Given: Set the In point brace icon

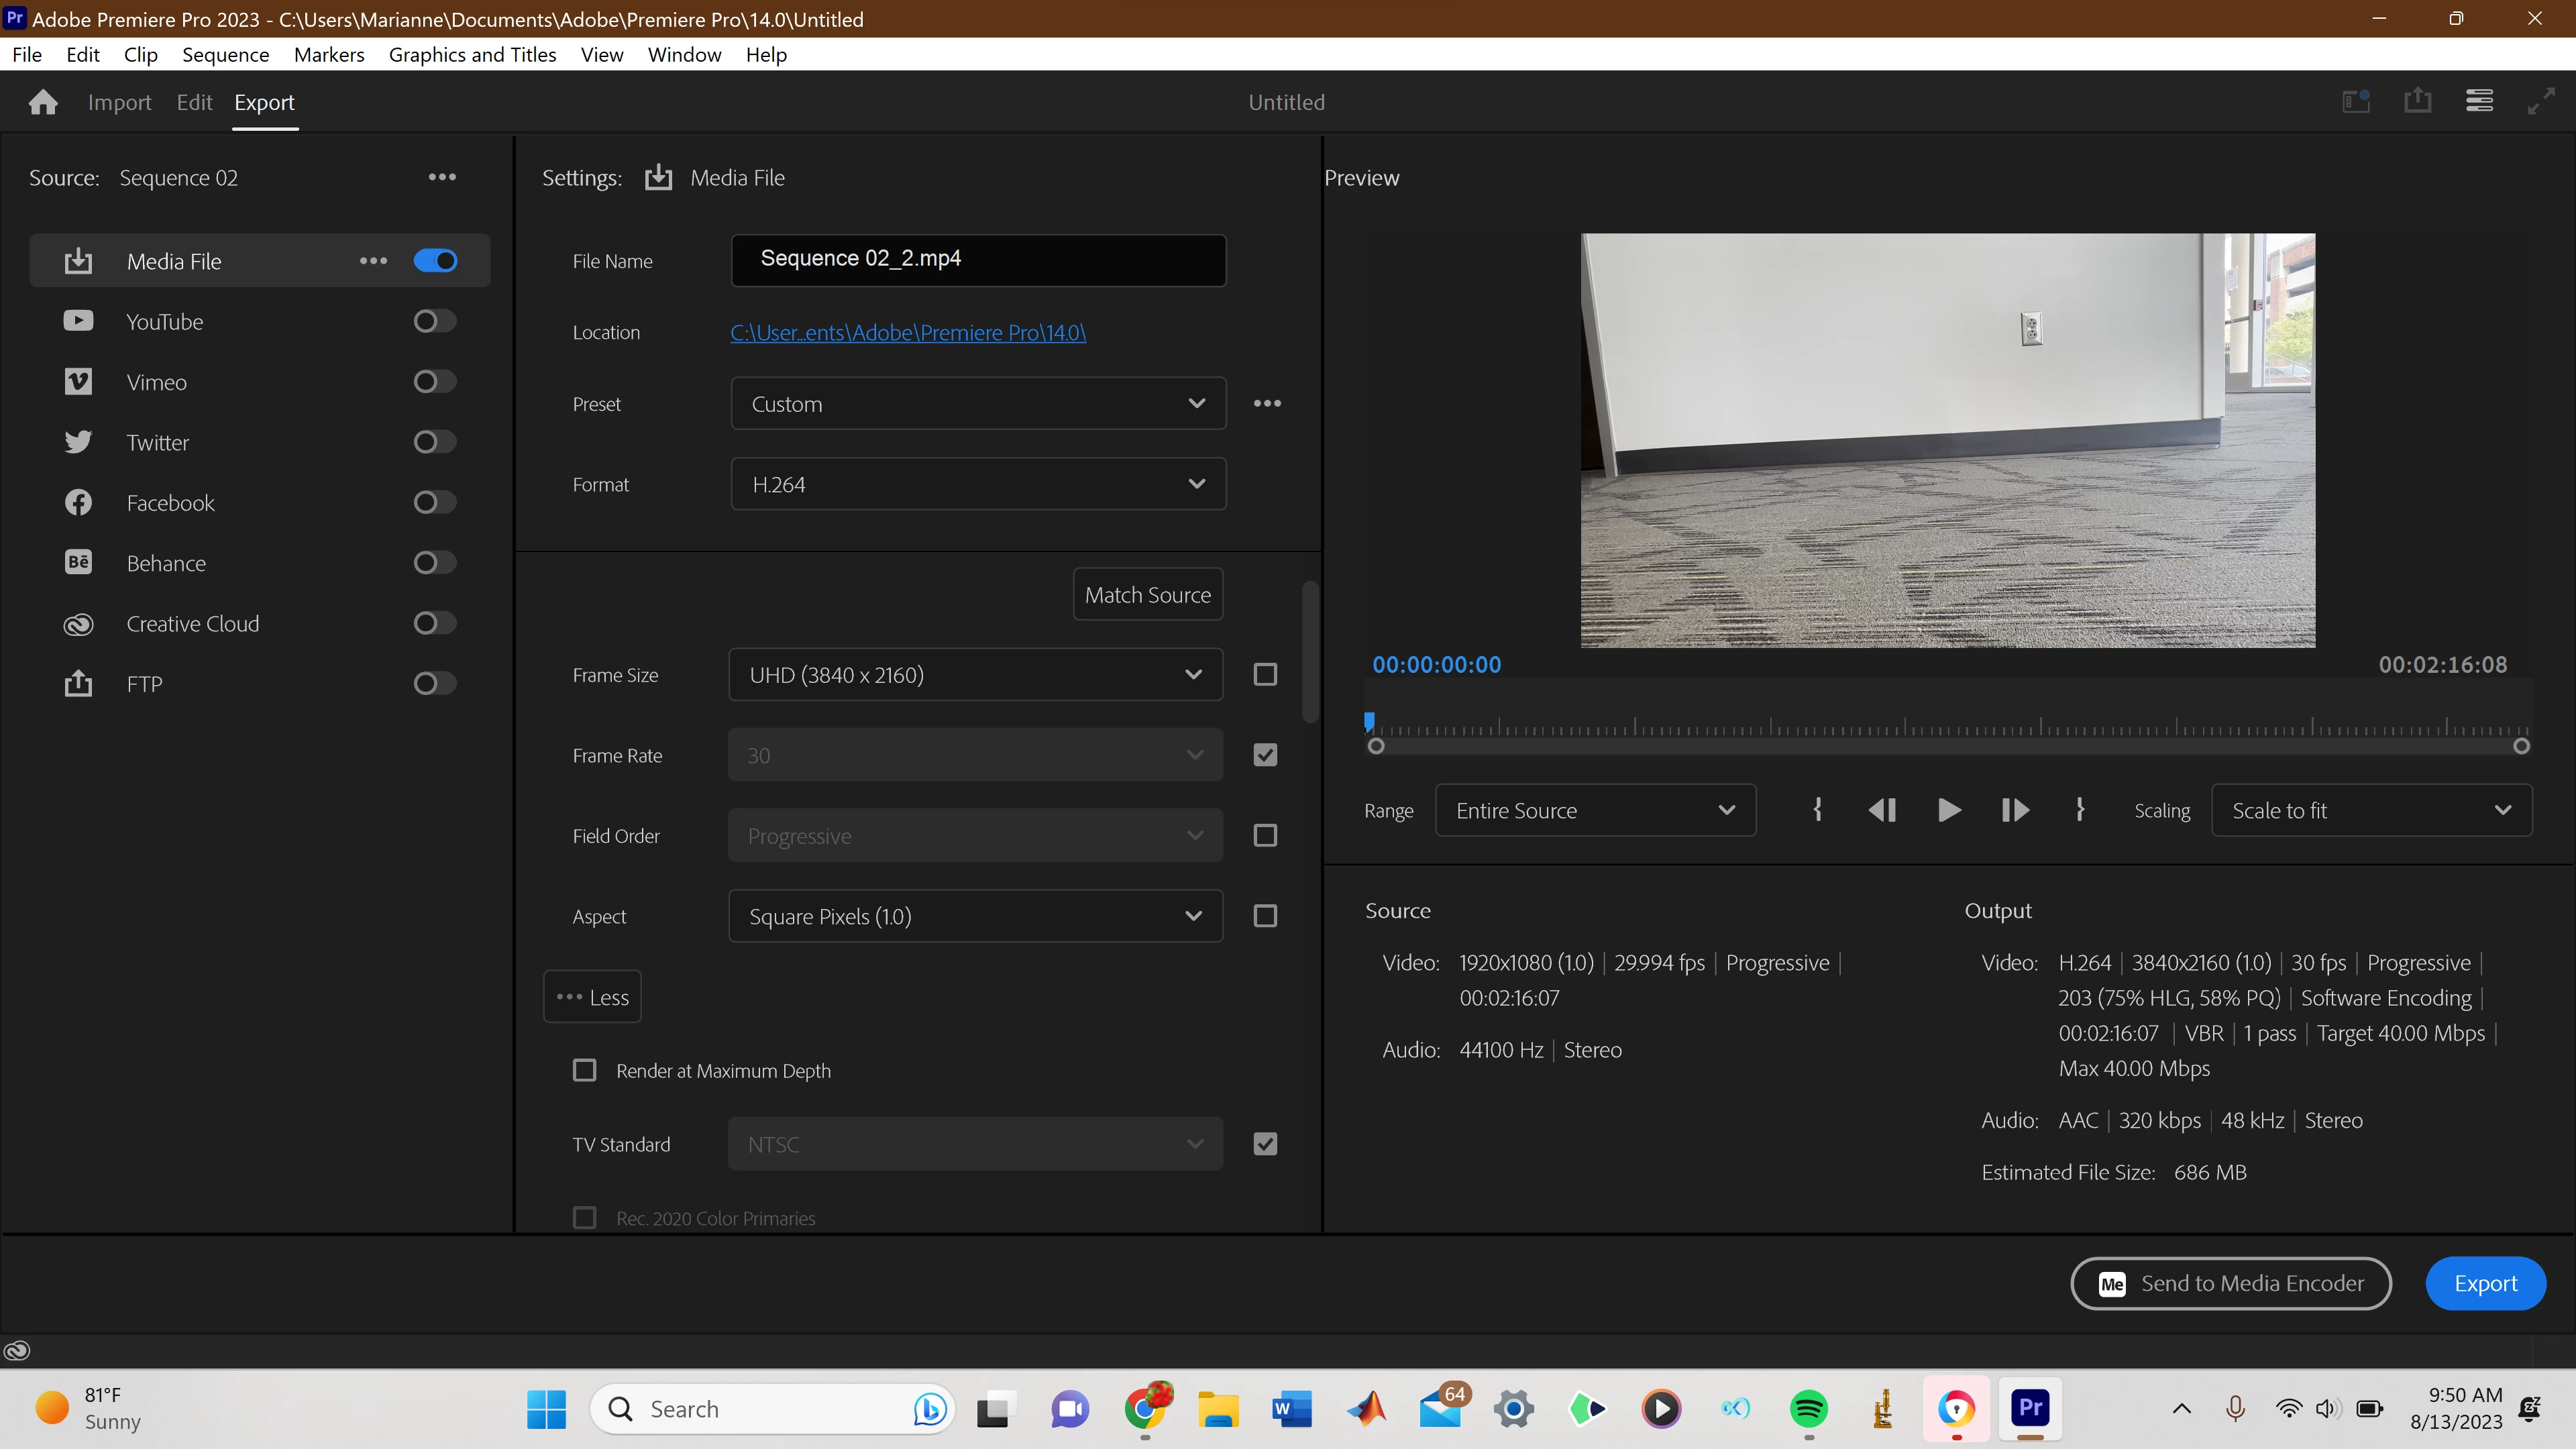Looking at the screenshot, I should click(1817, 810).
